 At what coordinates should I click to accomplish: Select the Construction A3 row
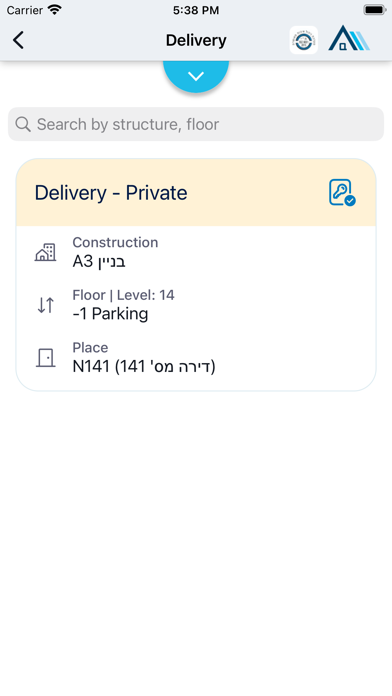tap(196, 253)
